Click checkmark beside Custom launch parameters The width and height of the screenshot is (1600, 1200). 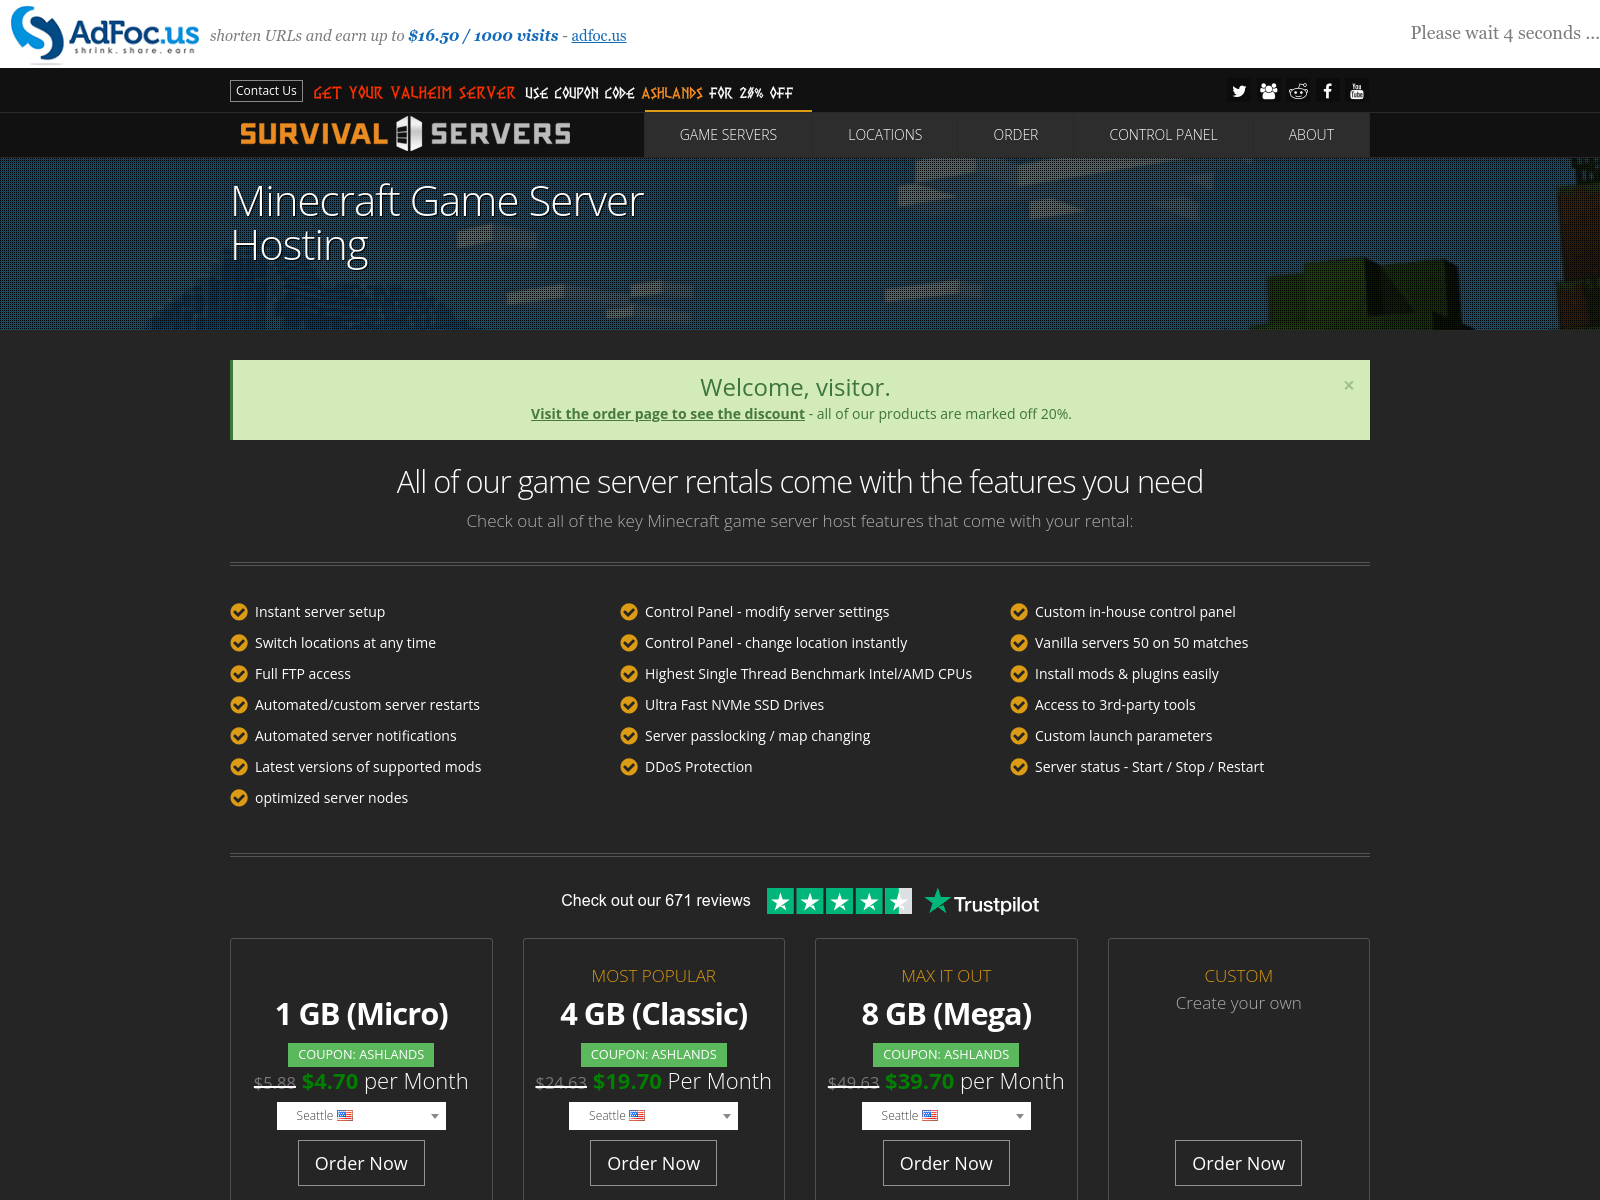[1019, 736]
